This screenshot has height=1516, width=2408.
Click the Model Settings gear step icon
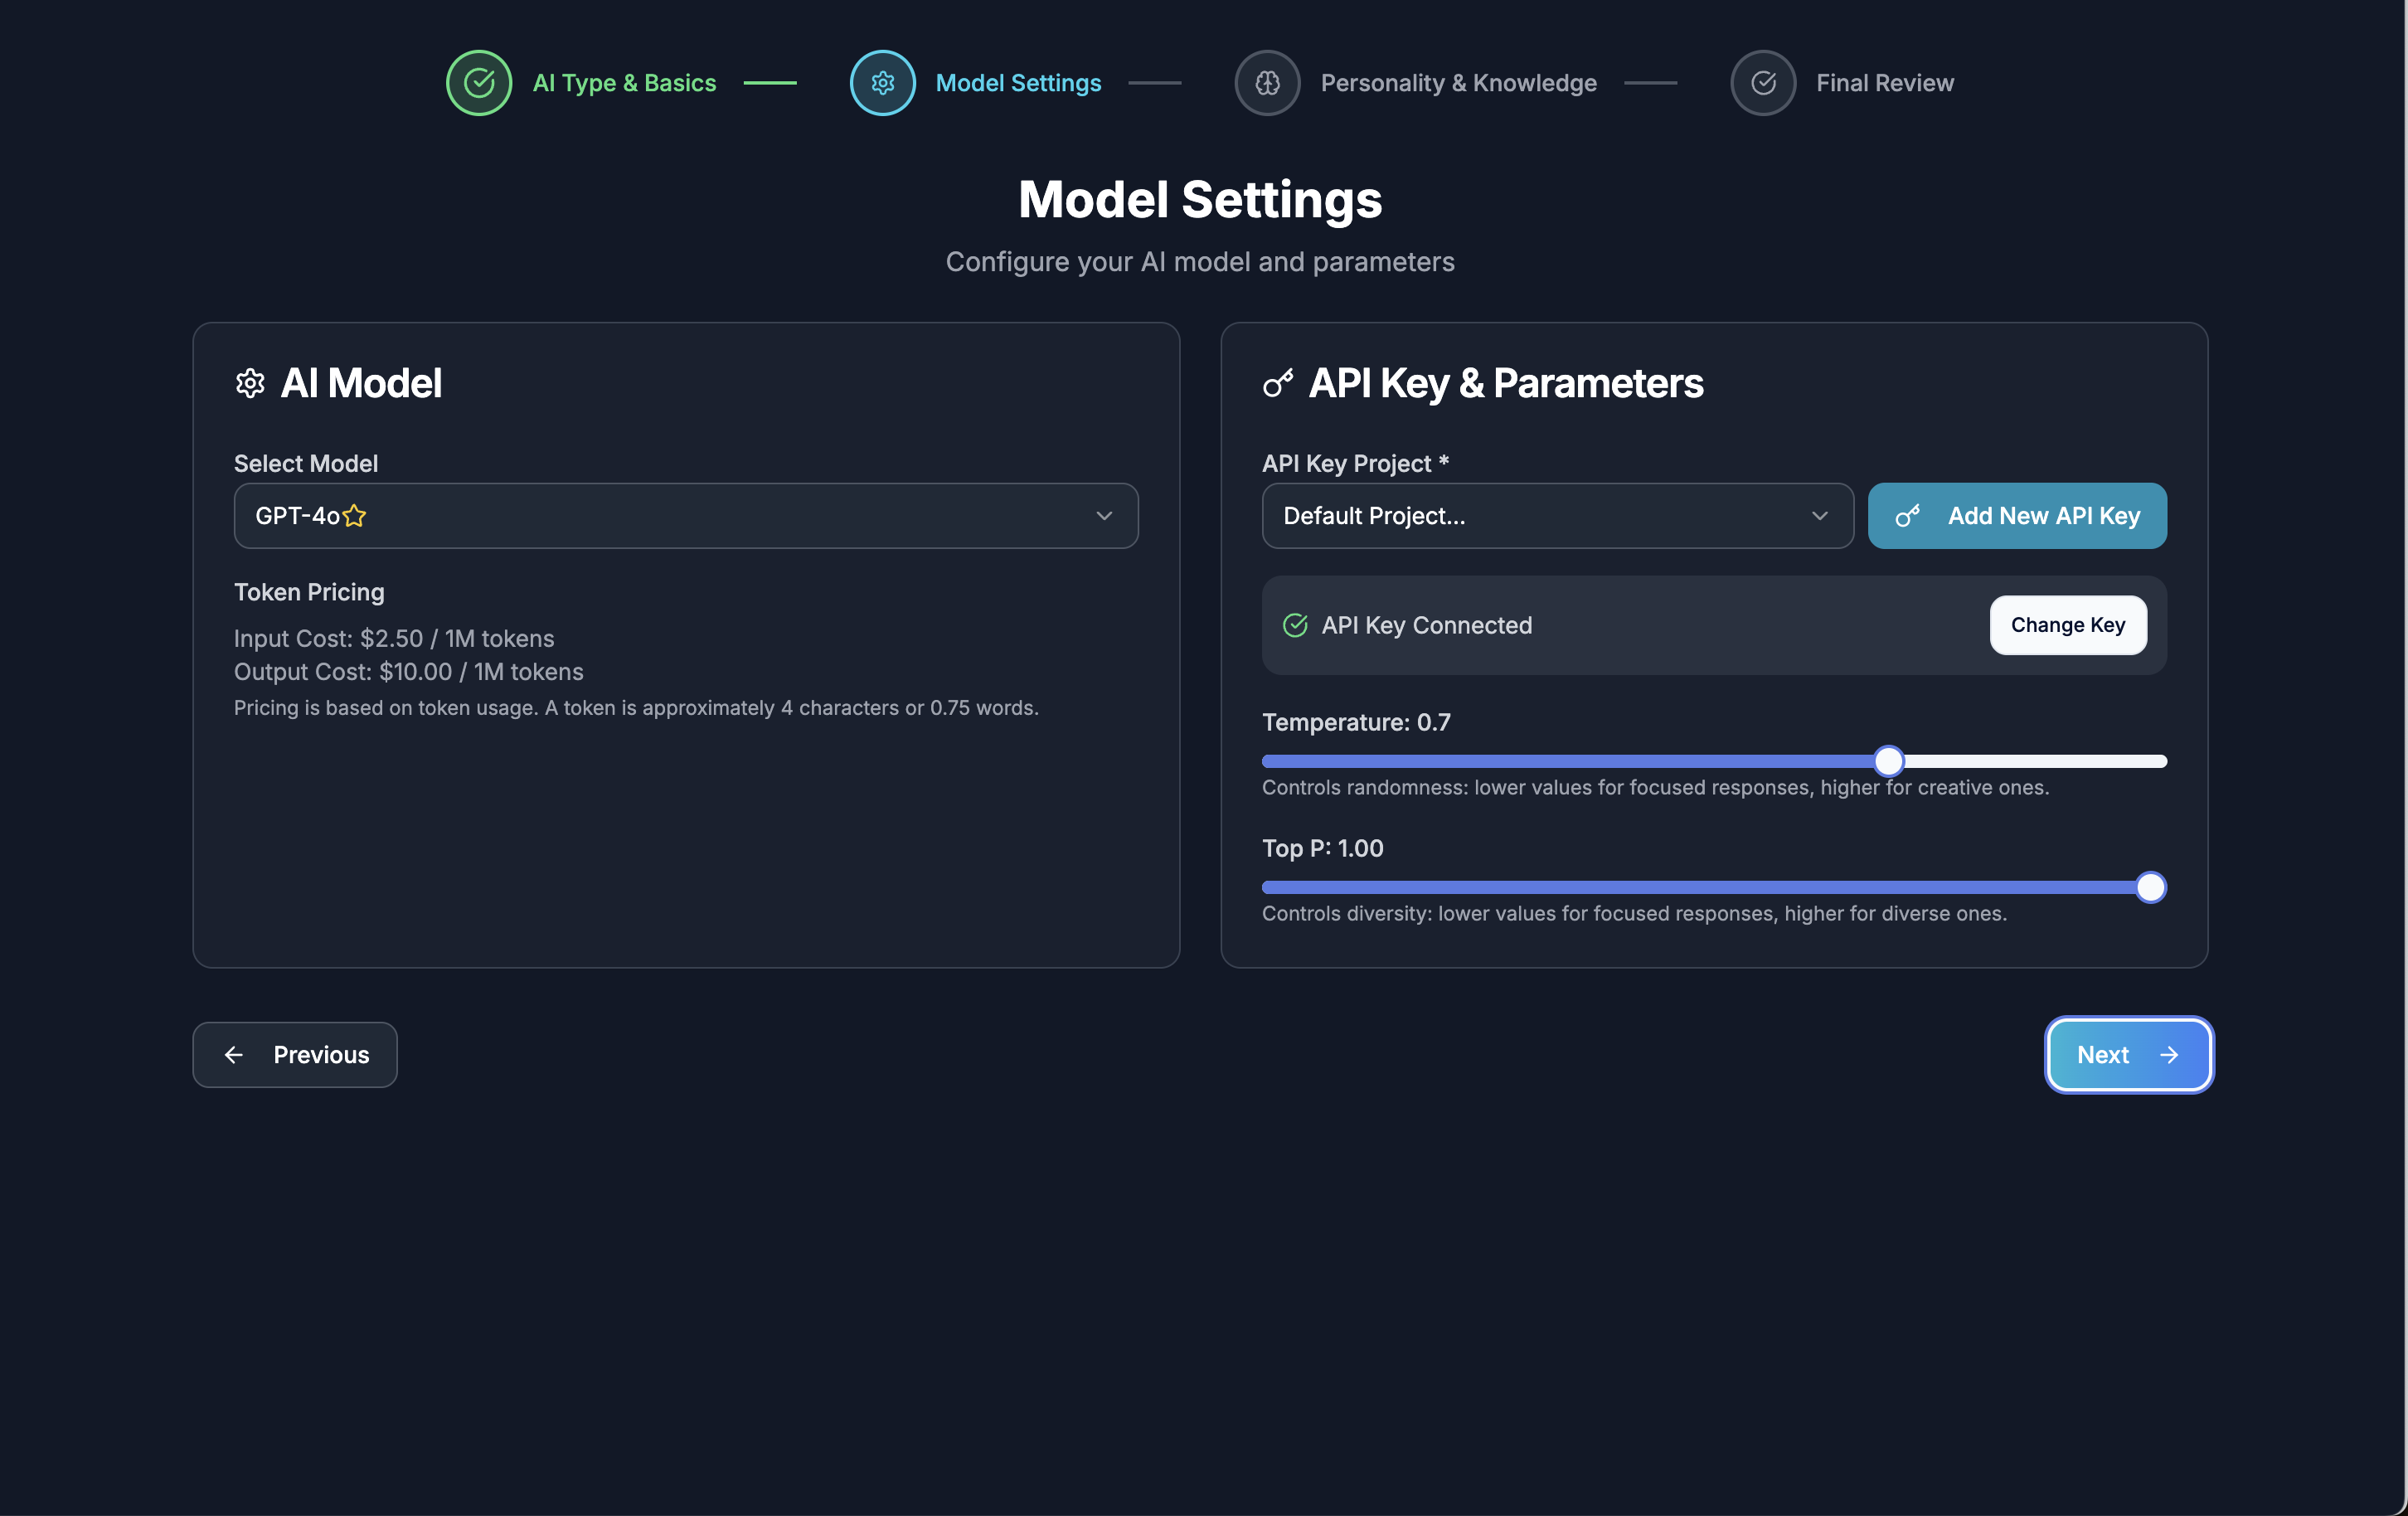[882, 83]
